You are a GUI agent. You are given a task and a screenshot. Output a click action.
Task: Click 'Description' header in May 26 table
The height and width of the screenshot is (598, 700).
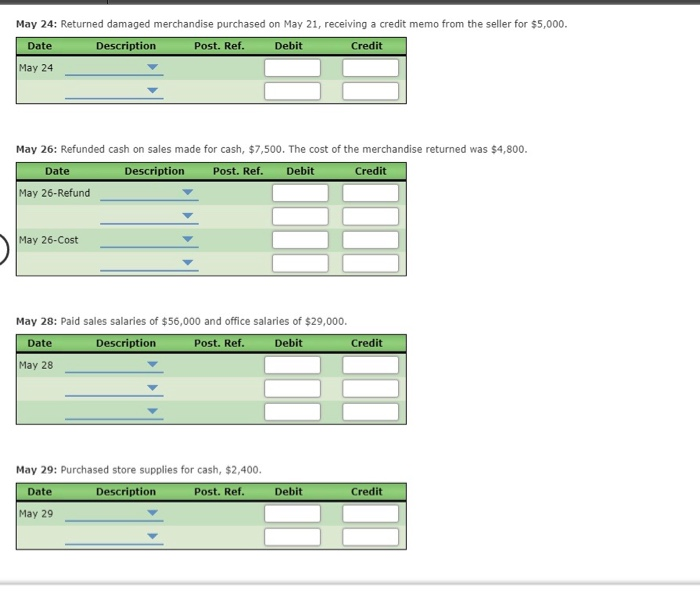[154, 171]
